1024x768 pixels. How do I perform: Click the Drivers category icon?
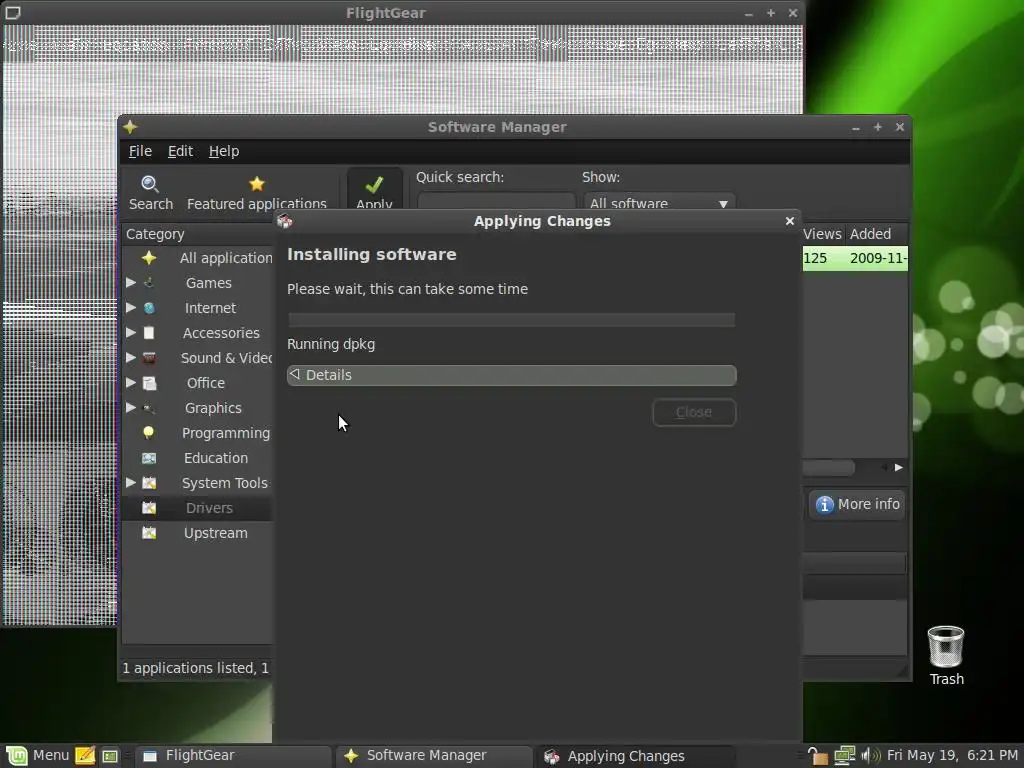[x=149, y=508]
